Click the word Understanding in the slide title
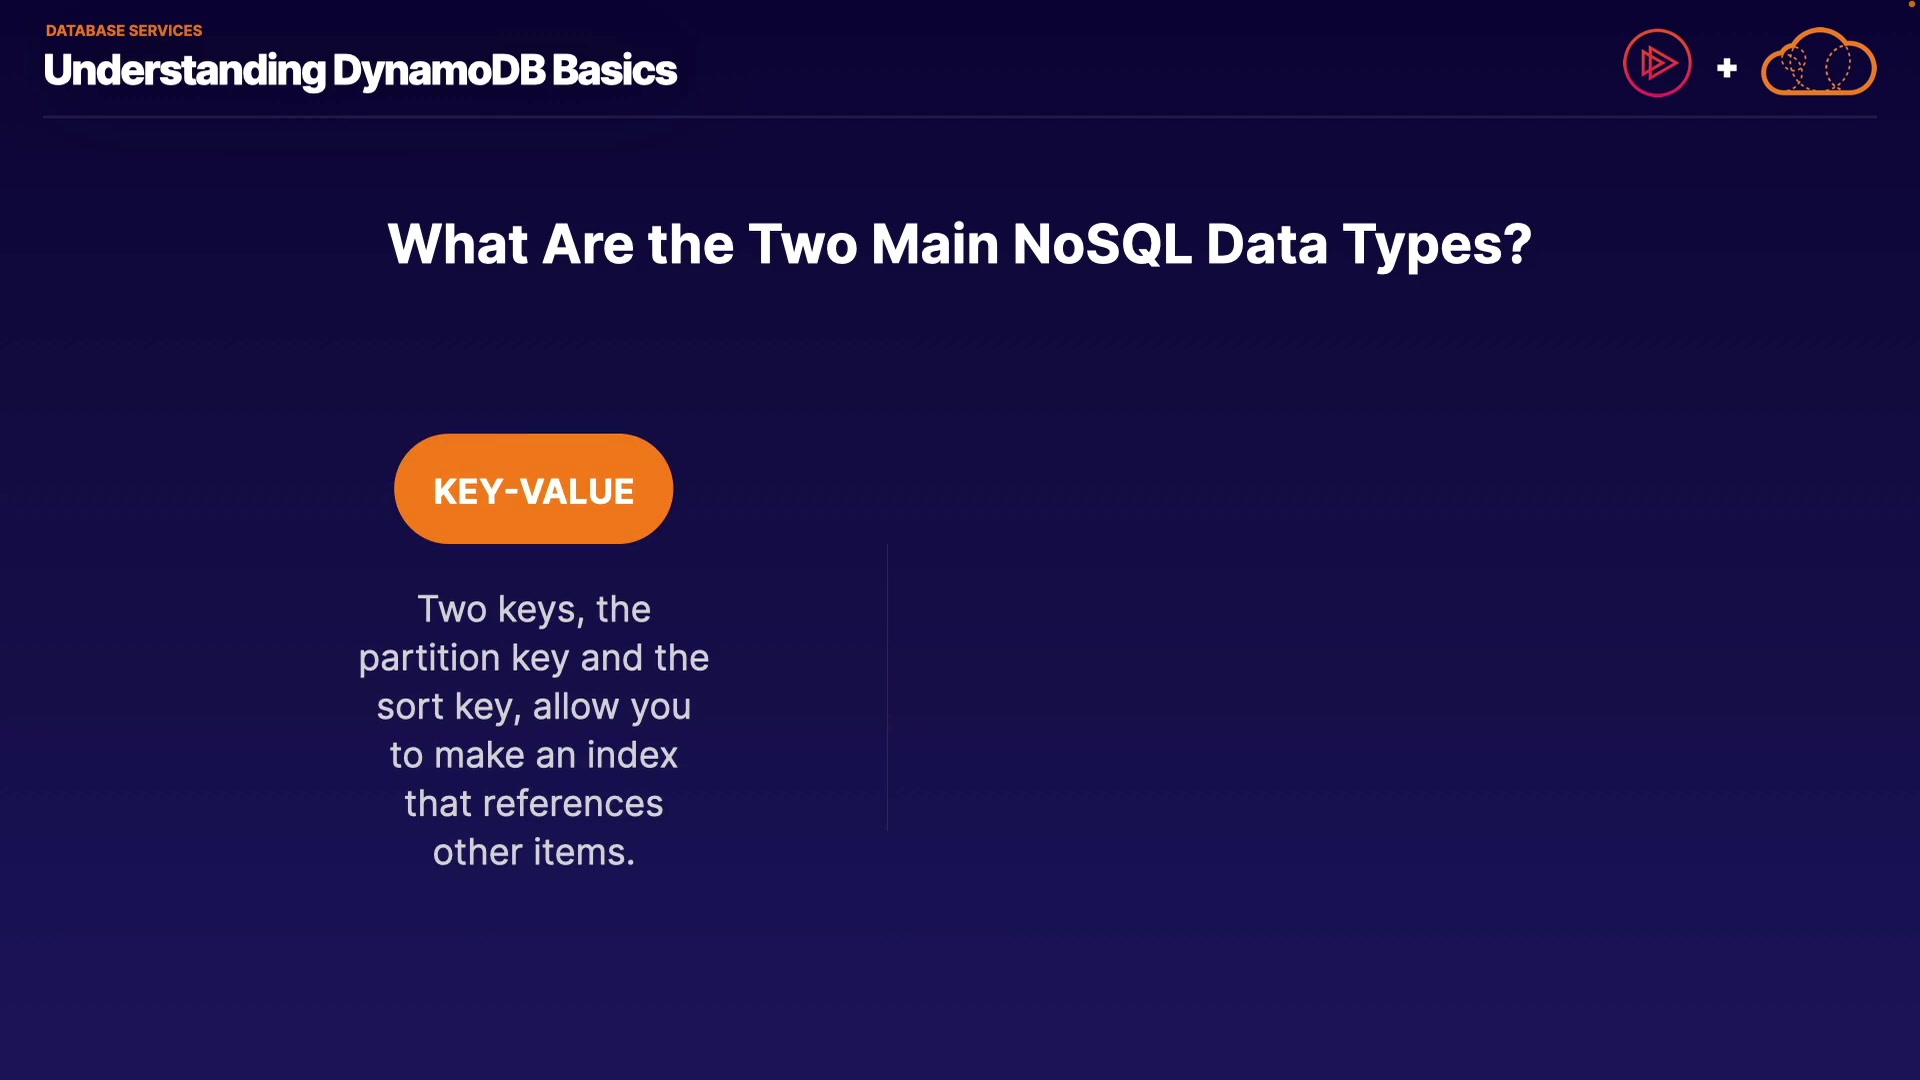Screen dimensions: 1920x1080 pos(185,71)
